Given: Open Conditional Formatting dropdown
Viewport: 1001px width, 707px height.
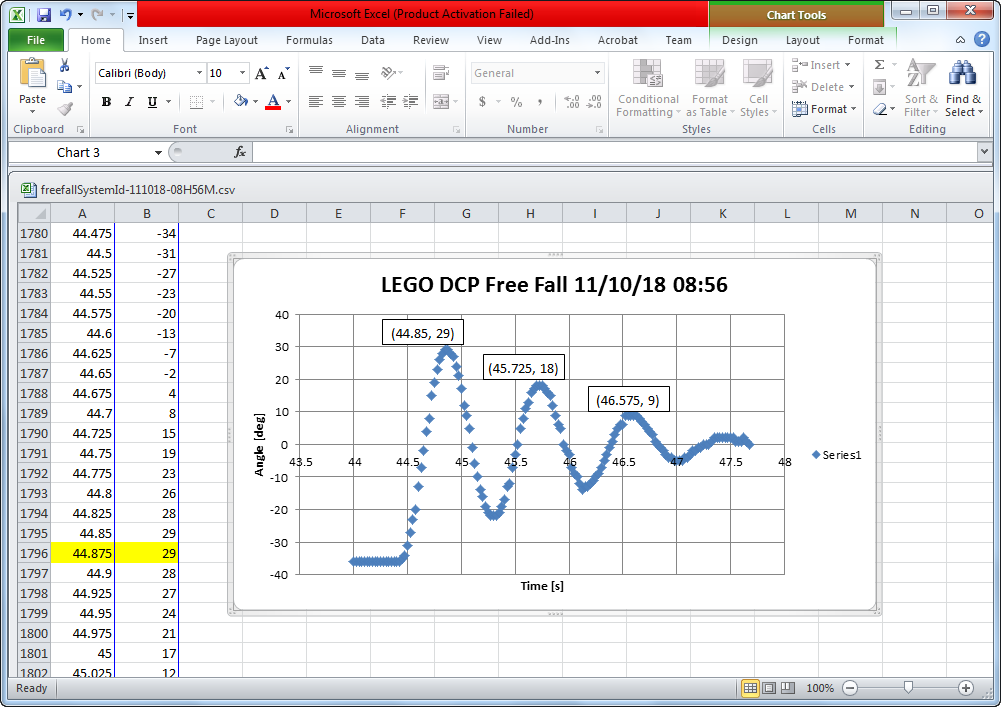Looking at the screenshot, I should [647, 88].
